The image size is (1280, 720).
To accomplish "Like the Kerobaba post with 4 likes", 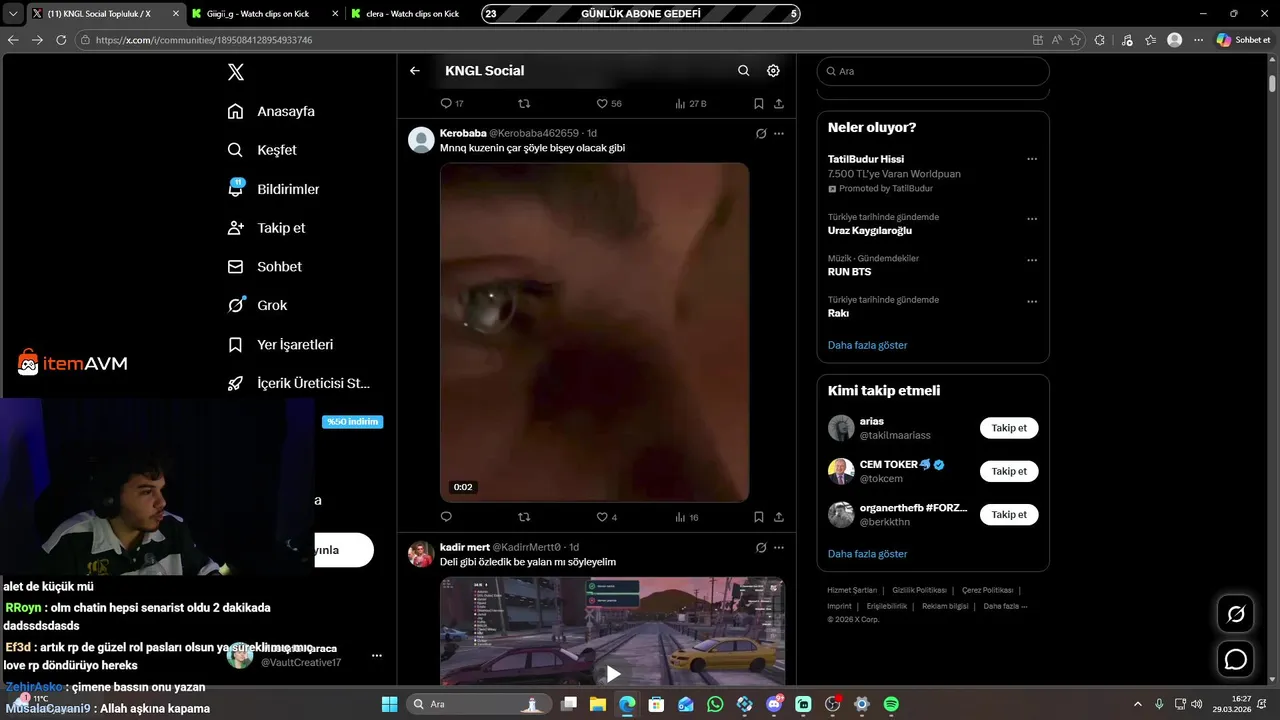I will pos(607,517).
